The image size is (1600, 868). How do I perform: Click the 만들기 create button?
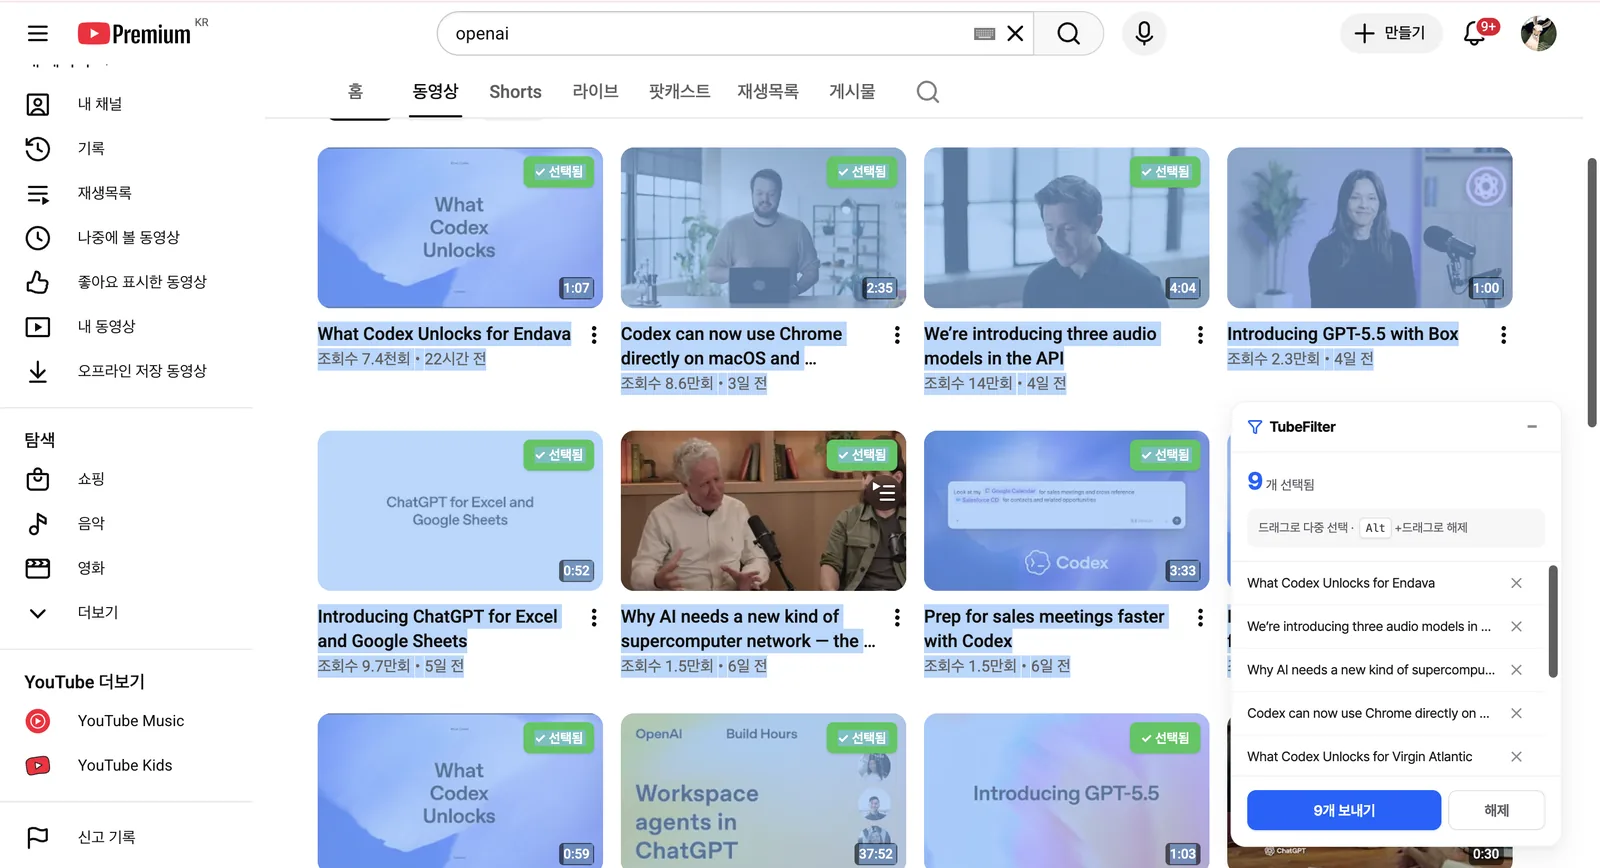coord(1390,33)
